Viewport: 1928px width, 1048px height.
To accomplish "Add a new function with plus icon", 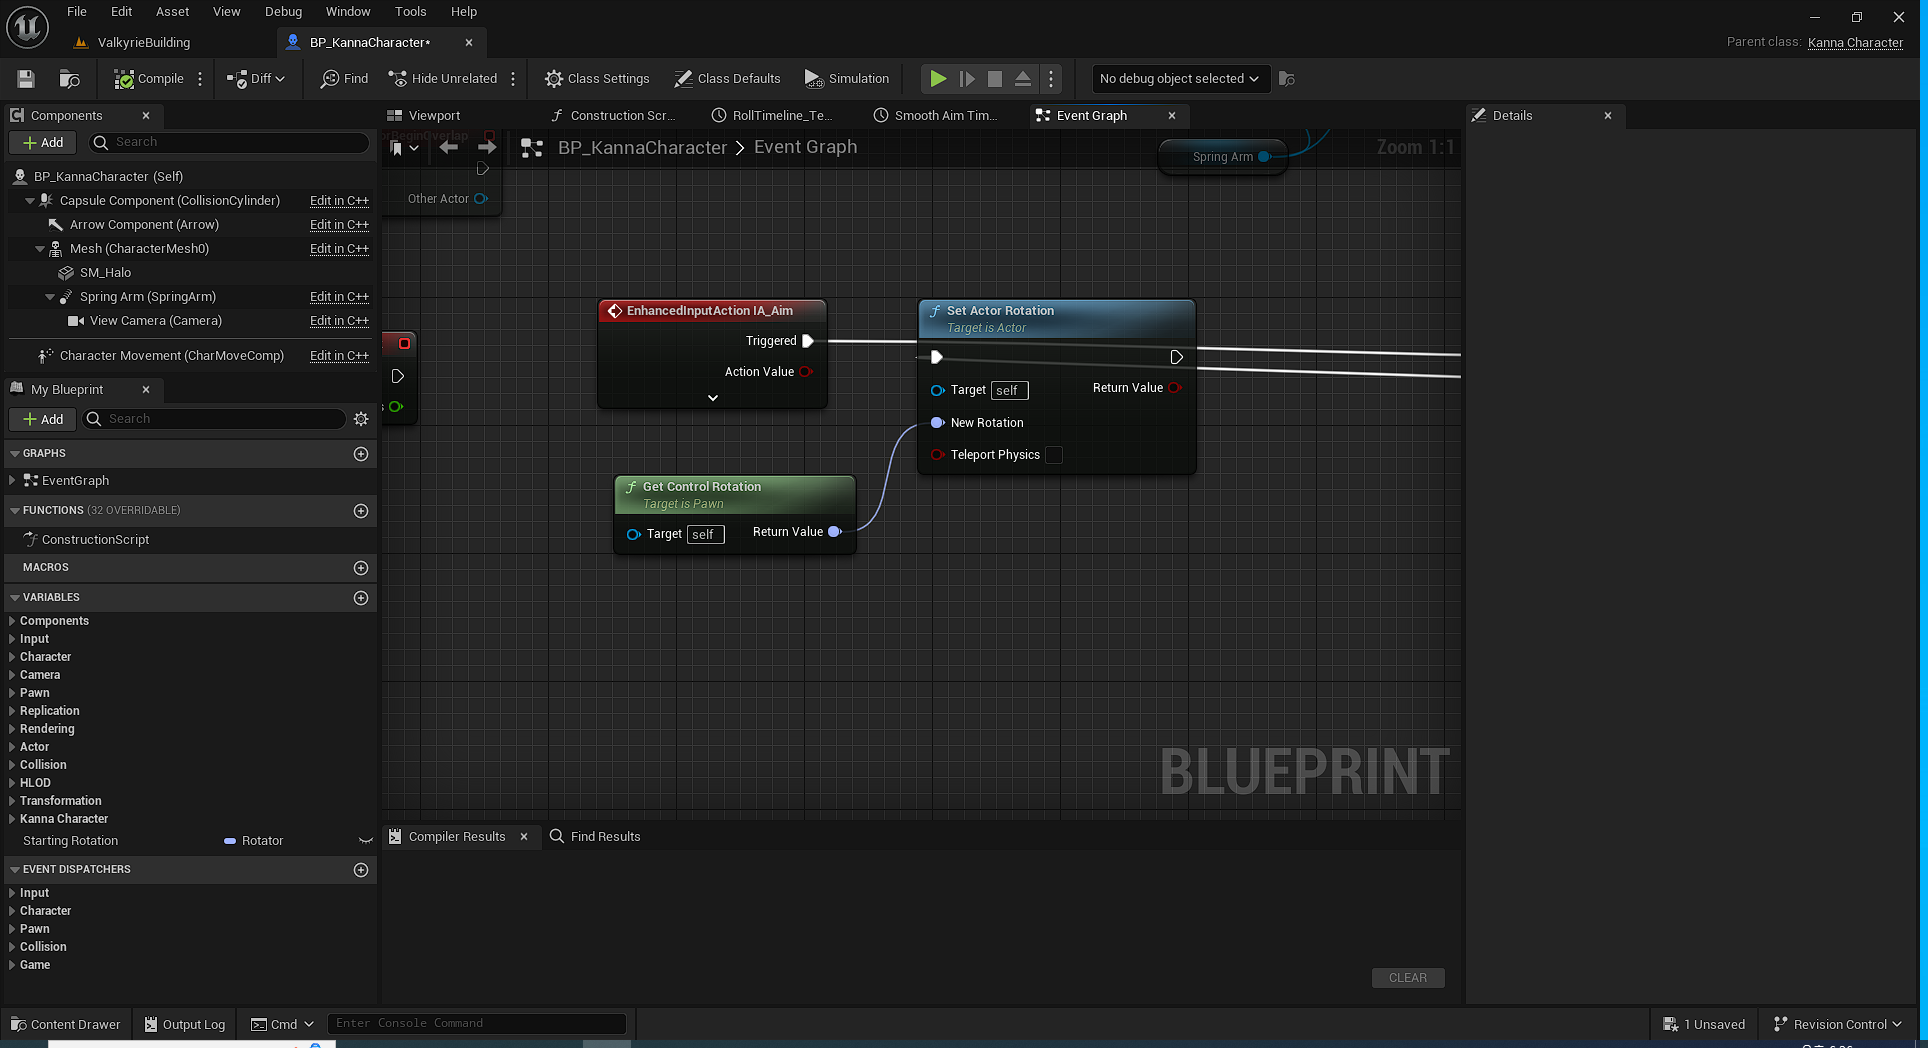I will click(361, 511).
